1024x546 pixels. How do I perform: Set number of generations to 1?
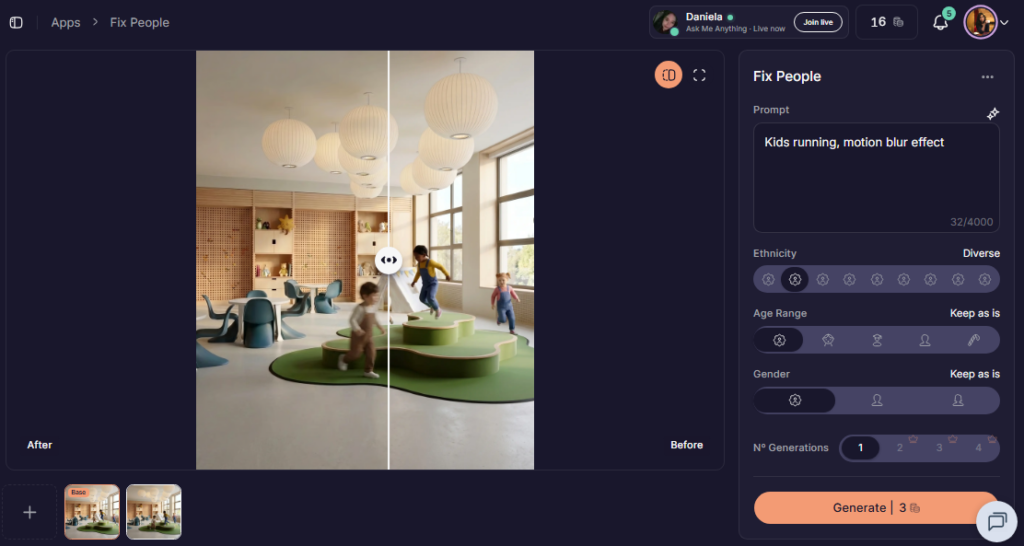(x=861, y=448)
